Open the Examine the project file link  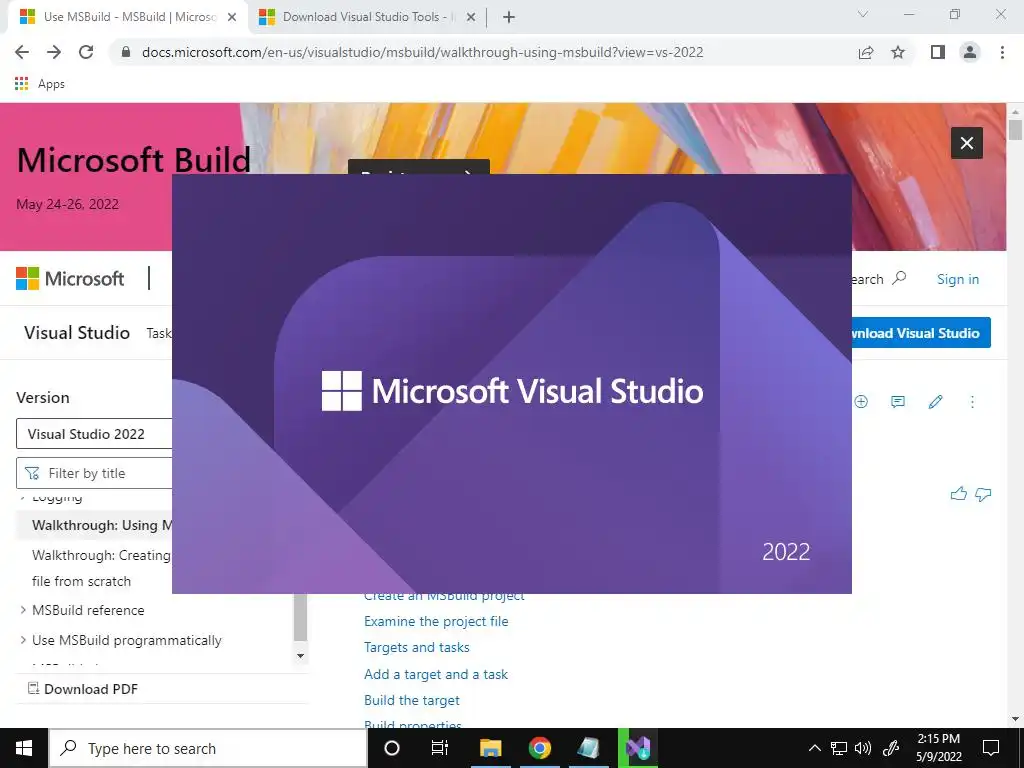pos(436,621)
